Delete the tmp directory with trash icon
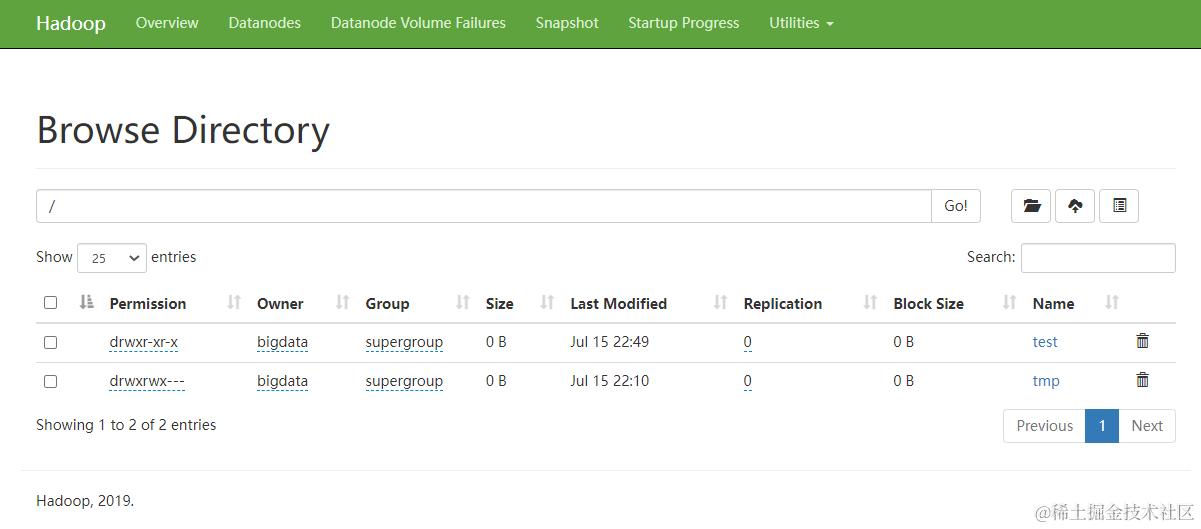 pos(1143,380)
